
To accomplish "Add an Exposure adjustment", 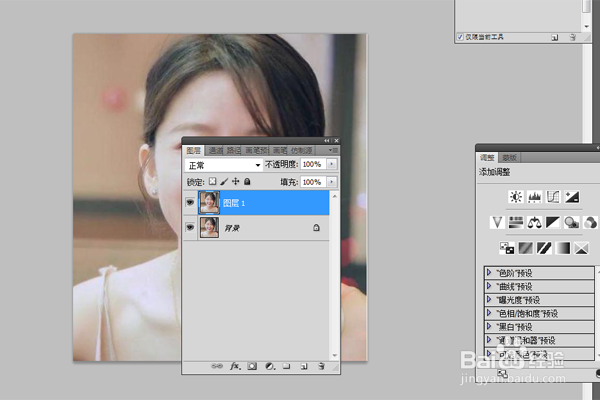I will click(x=572, y=197).
